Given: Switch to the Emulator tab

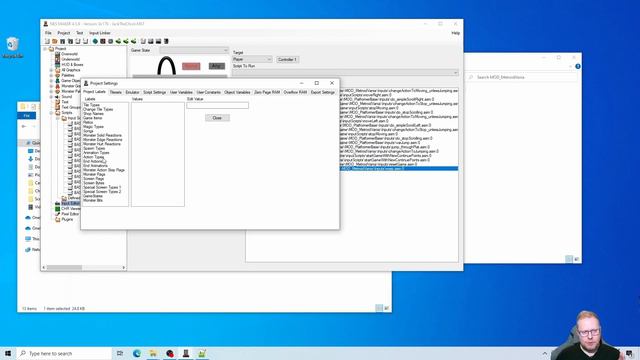Looking at the screenshot, I should [132, 92].
